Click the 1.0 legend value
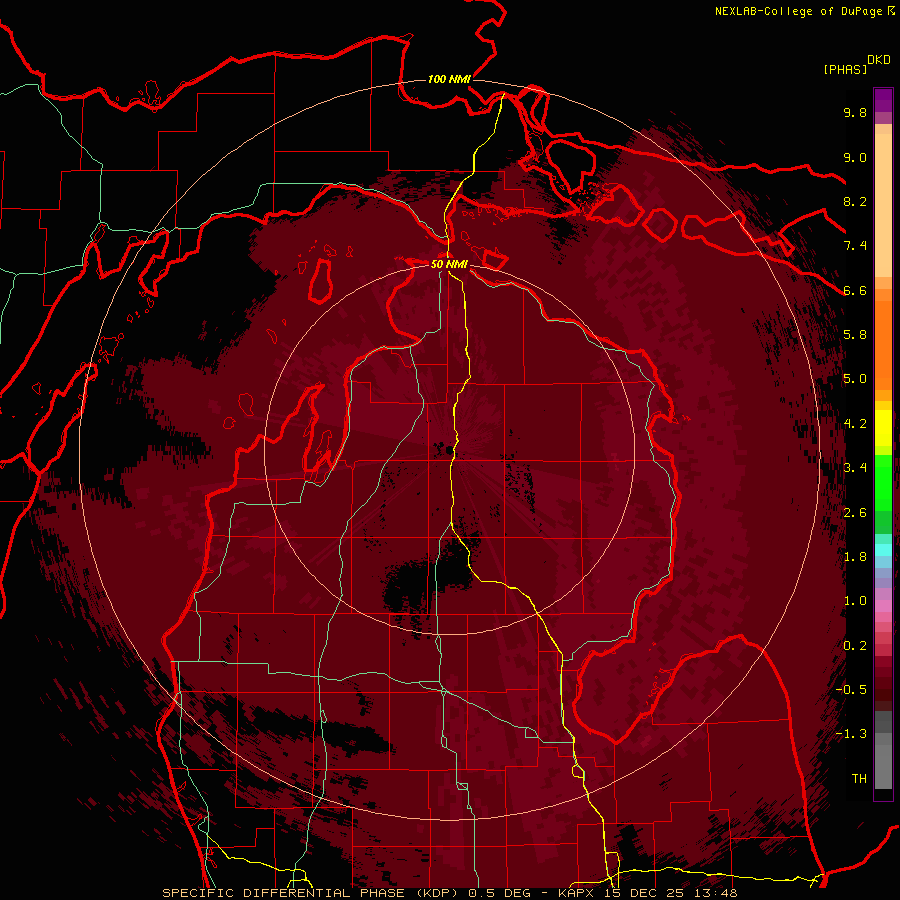The height and width of the screenshot is (900, 900). coord(855,601)
